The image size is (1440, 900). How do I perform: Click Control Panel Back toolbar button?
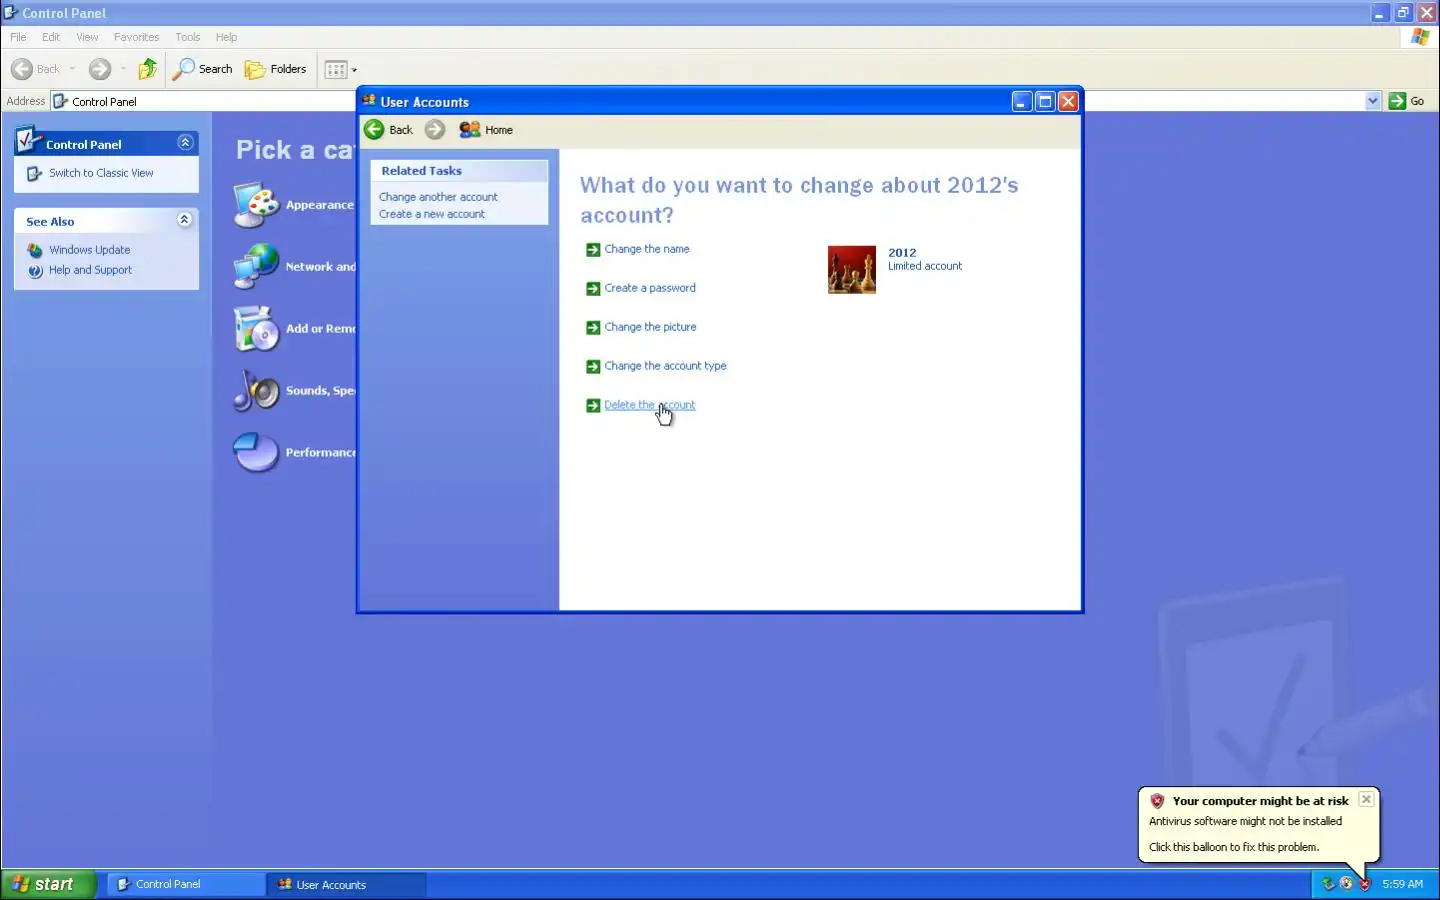point(35,69)
